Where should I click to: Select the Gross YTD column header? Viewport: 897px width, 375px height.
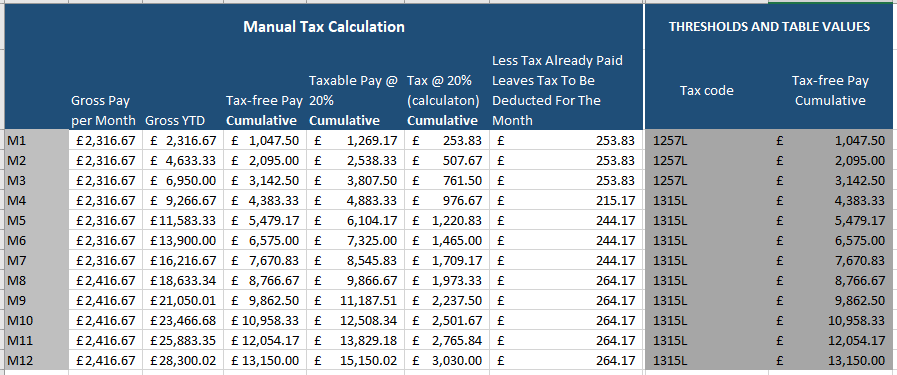click(x=183, y=121)
